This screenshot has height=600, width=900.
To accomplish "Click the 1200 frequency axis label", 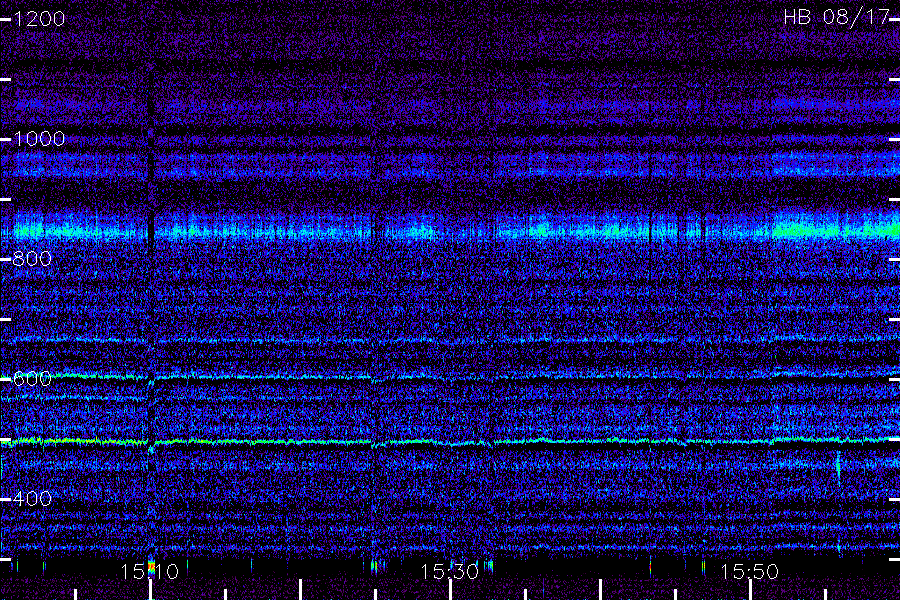I will click(39, 19).
